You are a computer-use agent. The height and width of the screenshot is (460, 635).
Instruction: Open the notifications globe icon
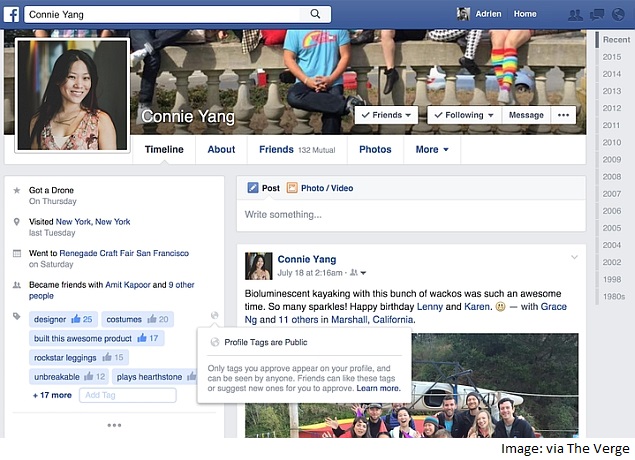pos(618,15)
